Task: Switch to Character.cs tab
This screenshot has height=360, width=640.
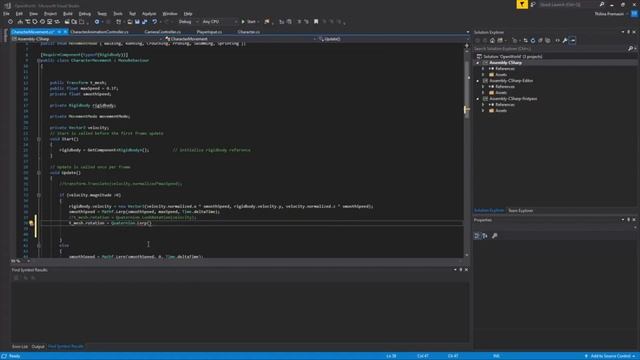Action: (x=249, y=32)
